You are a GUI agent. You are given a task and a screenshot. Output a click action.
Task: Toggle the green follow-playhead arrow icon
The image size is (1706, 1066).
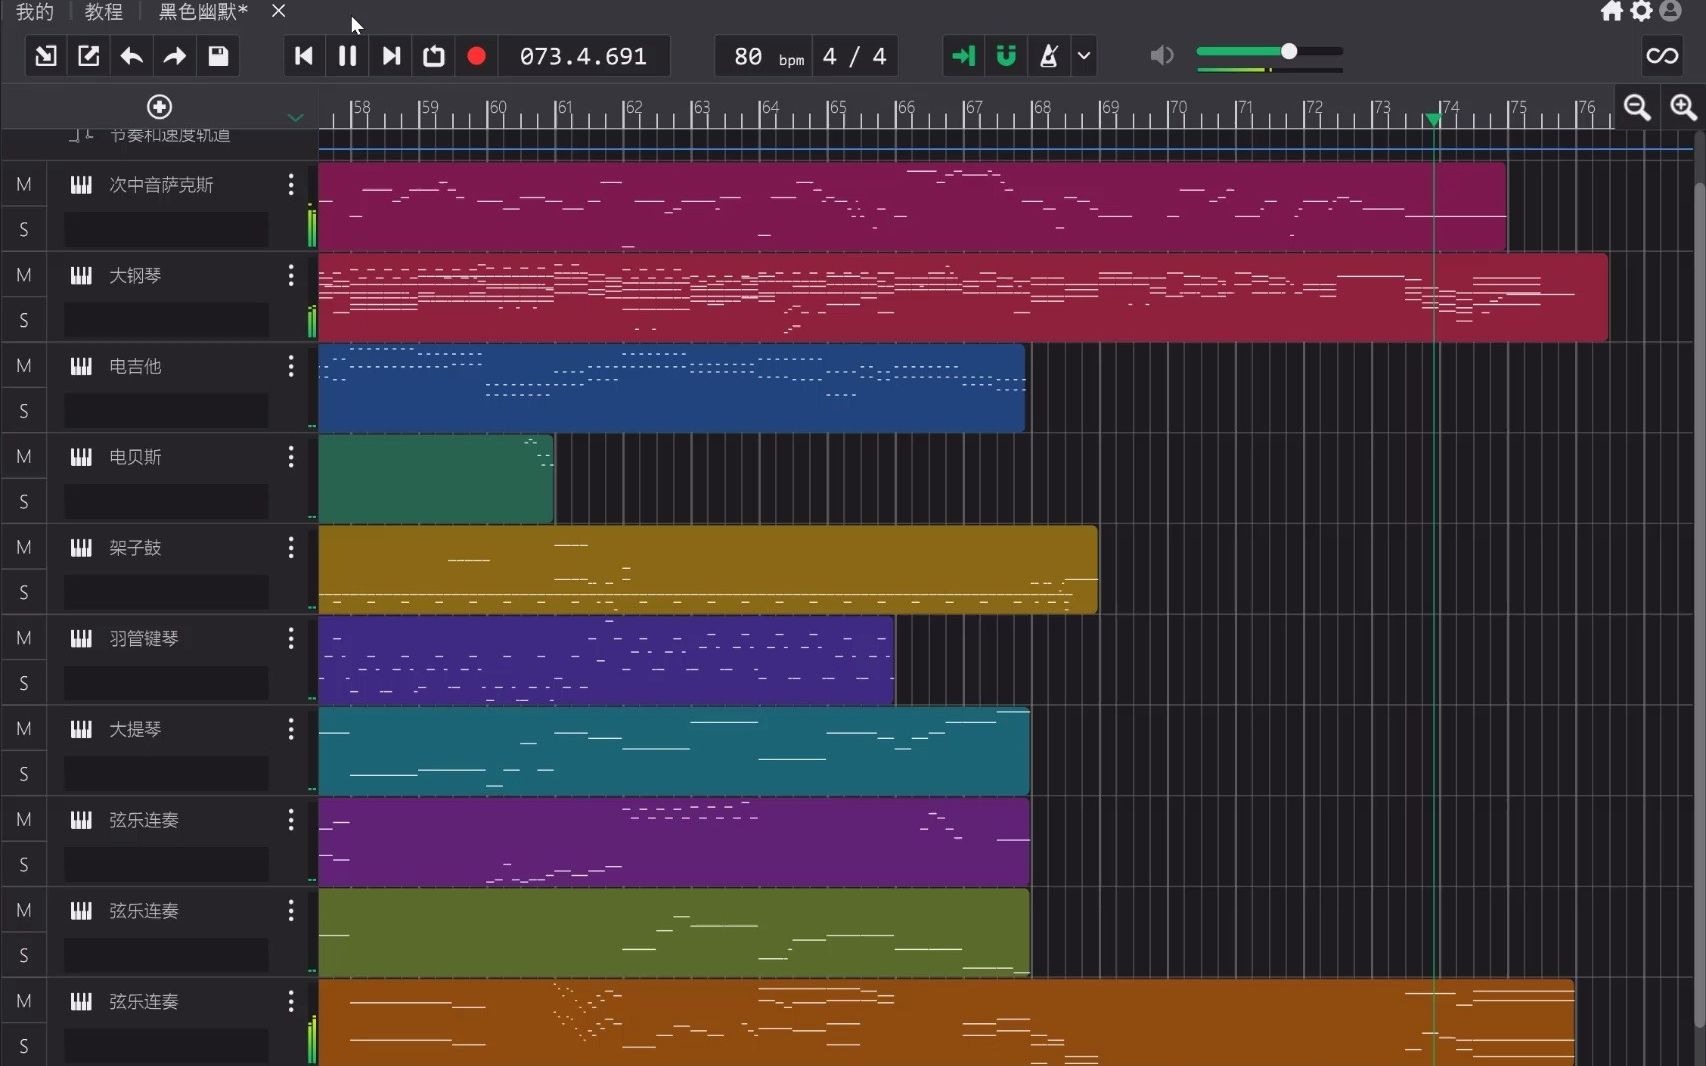tap(963, 56)
